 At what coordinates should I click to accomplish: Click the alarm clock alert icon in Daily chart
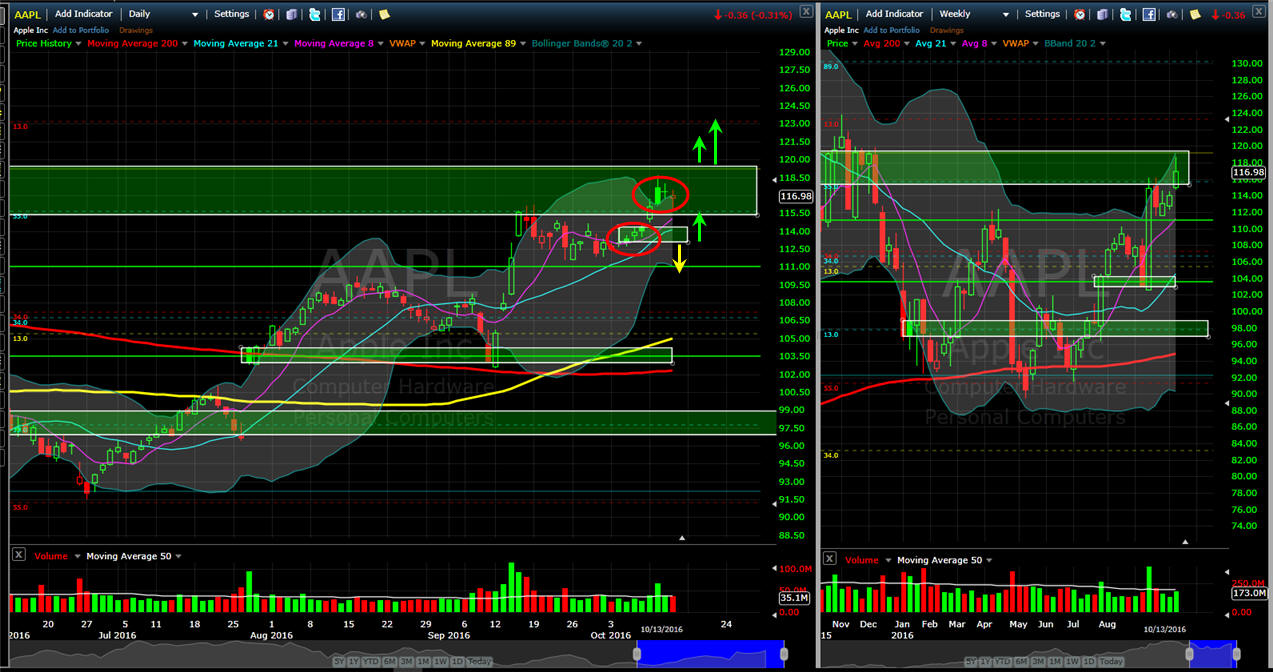click(x=269, y=15)
